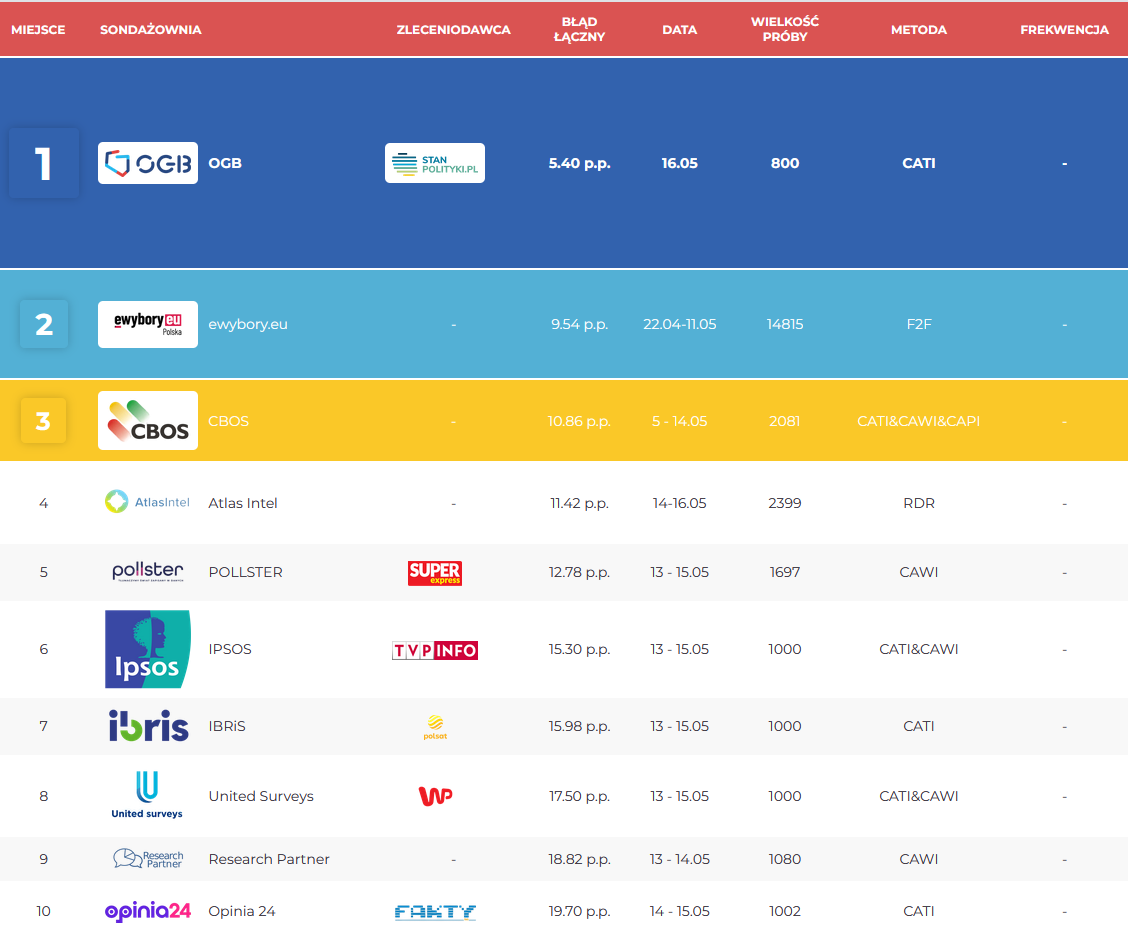Select the 16.05 date cell
This screenshot has width=1128, height=944.
point(679,163)
